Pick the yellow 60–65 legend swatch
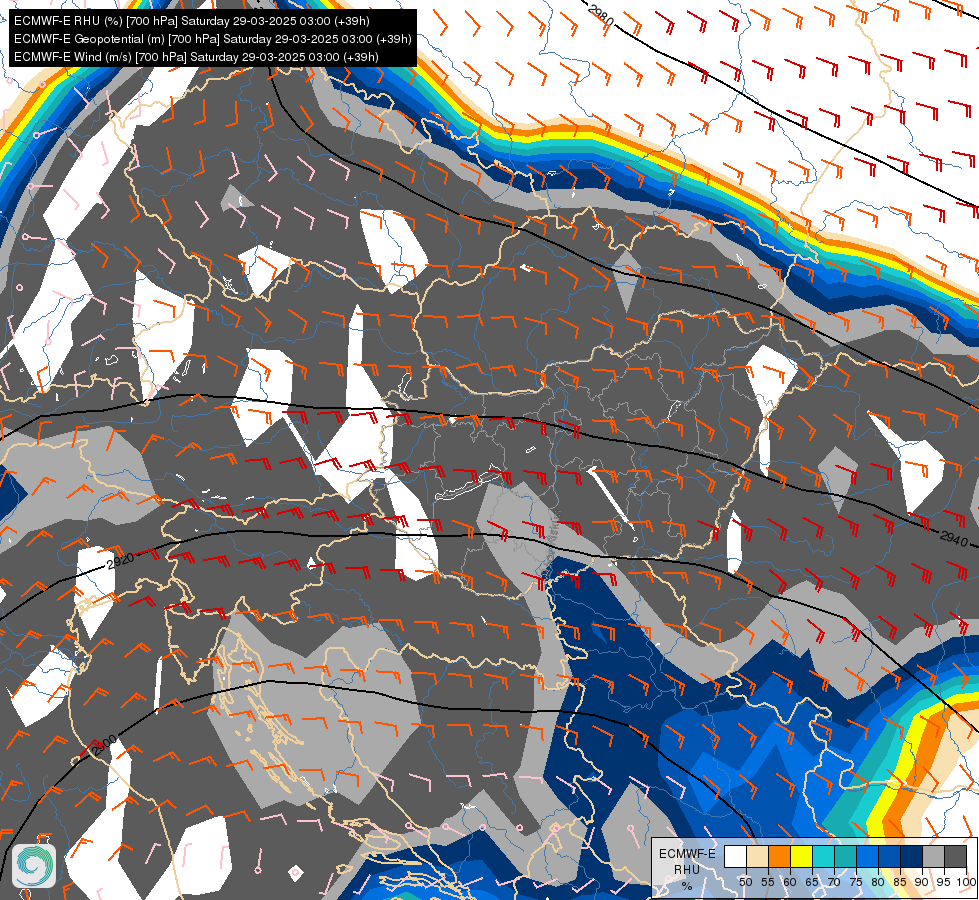 click(801, 856)
